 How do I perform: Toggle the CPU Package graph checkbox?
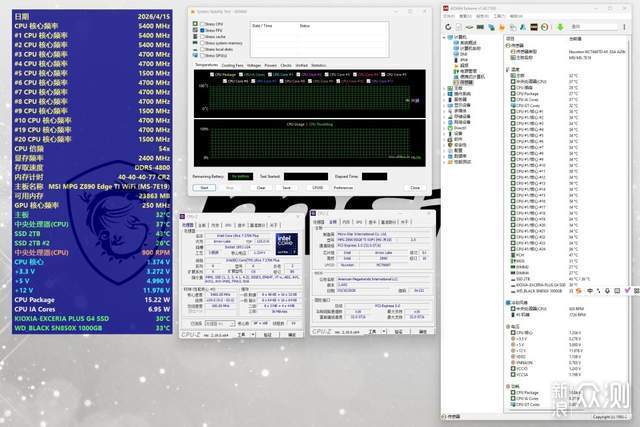(212, 74)
